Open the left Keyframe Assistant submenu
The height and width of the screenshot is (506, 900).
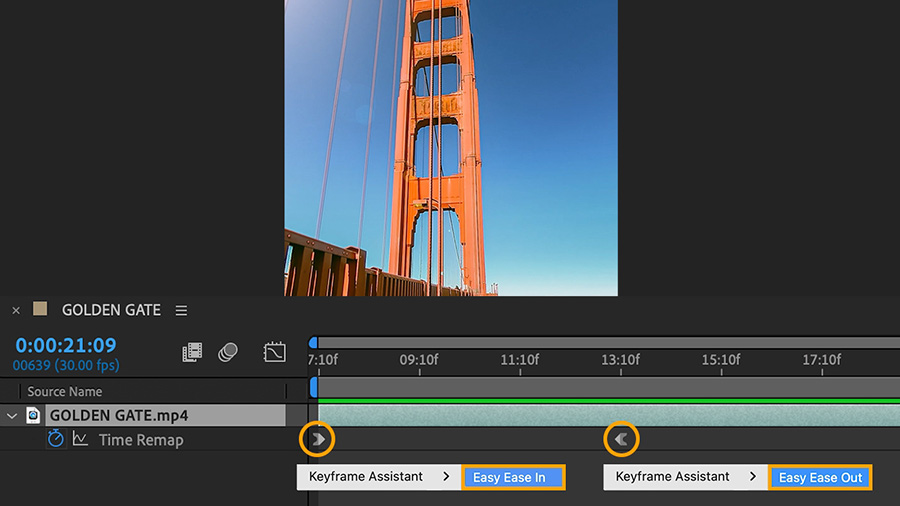379,477
